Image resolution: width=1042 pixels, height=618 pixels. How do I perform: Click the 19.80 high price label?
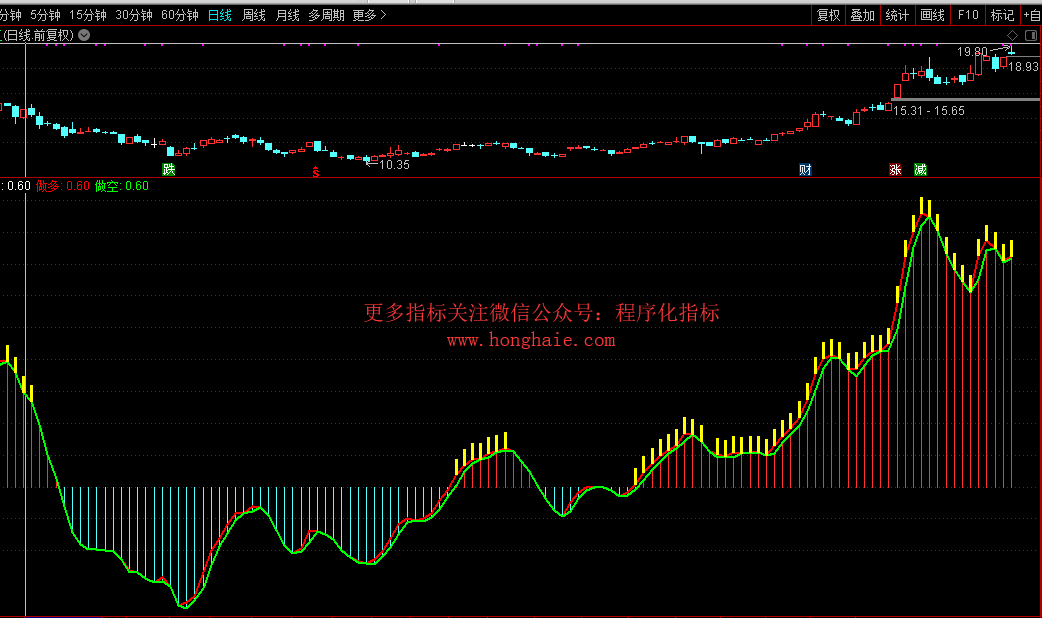(x=971, y=51)
